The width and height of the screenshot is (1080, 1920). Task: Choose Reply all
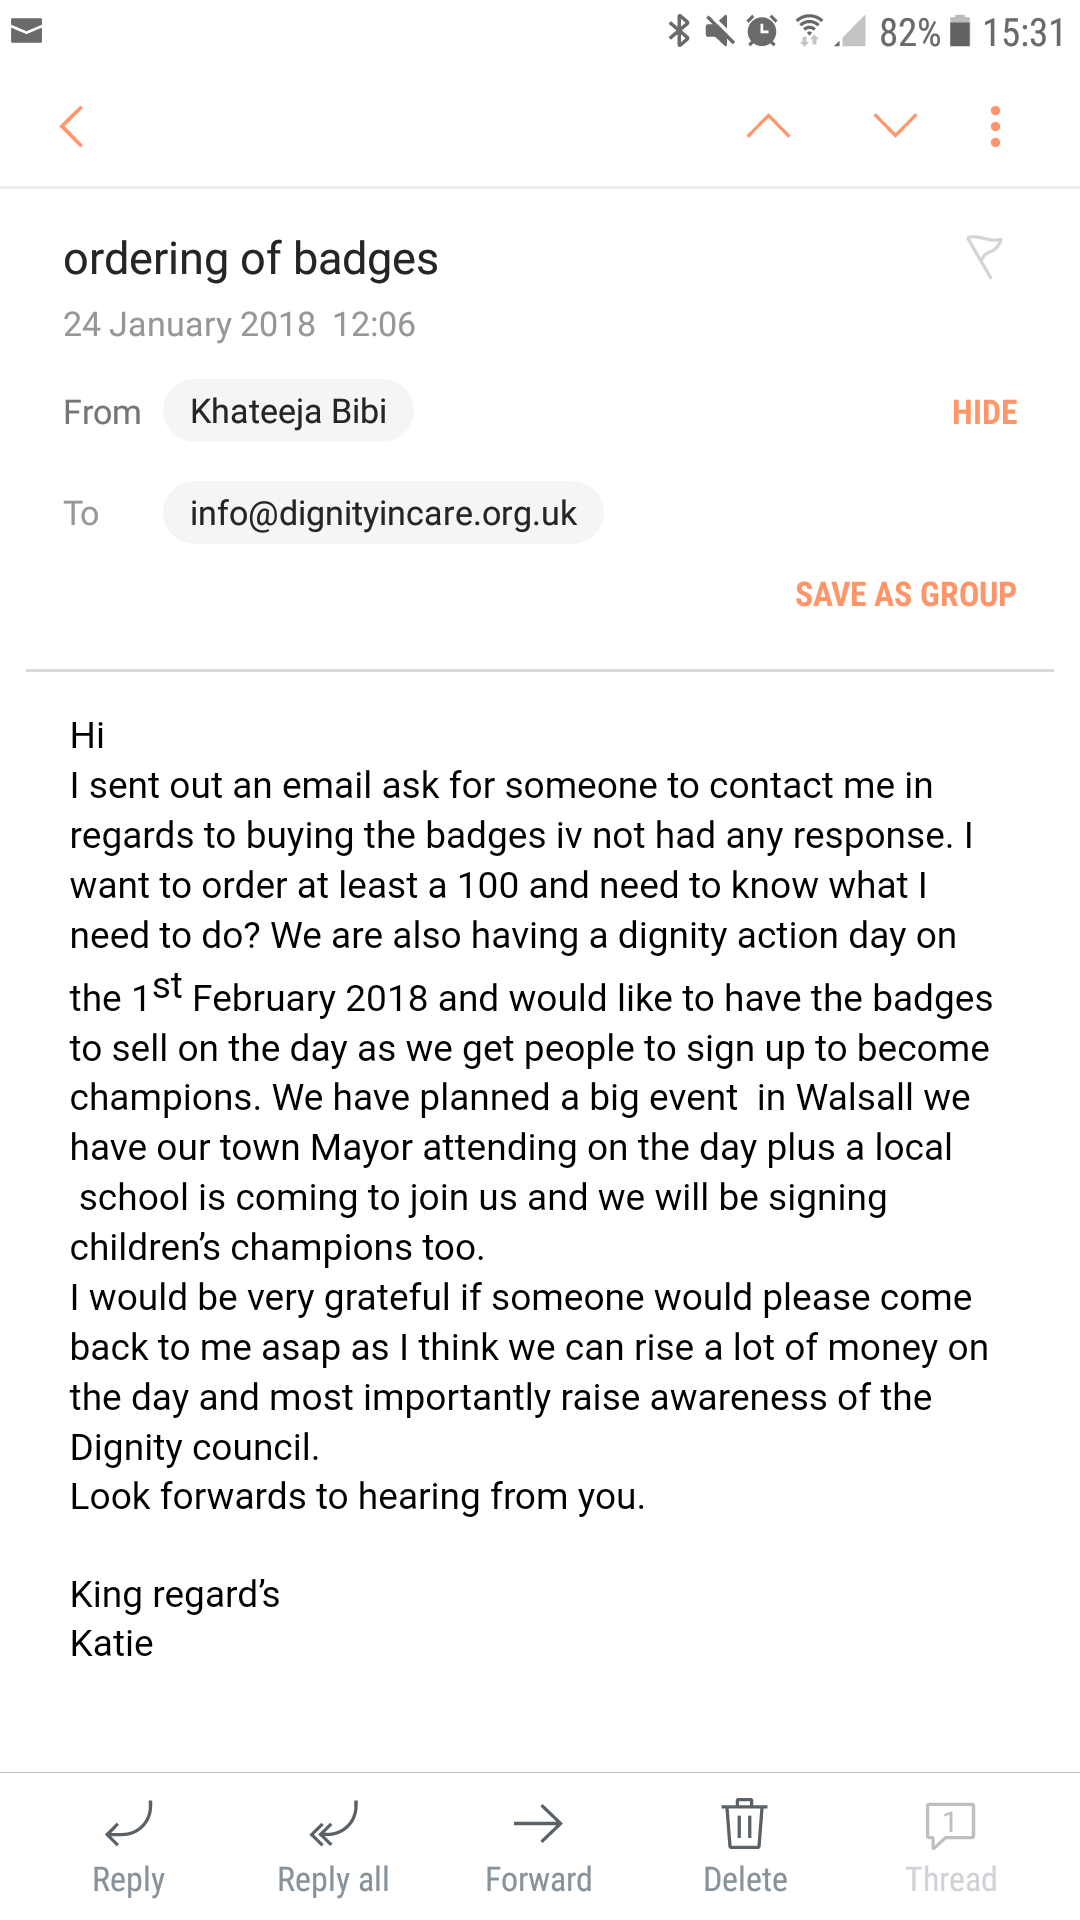[333, 1848]
